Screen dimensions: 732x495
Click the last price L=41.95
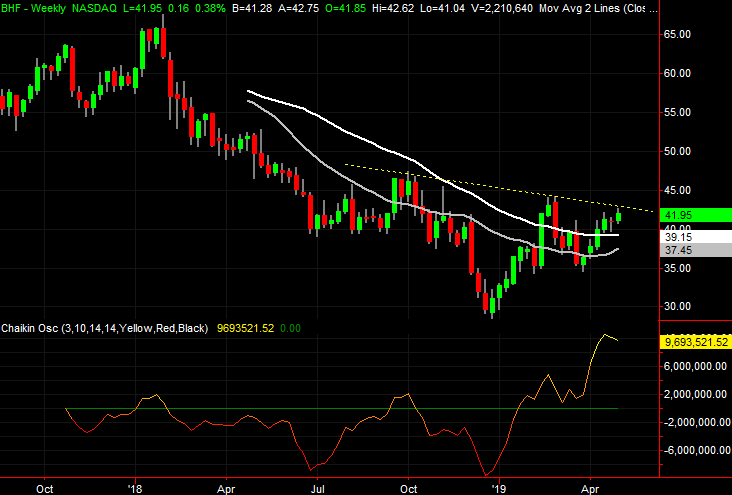[x=143, y=8]
